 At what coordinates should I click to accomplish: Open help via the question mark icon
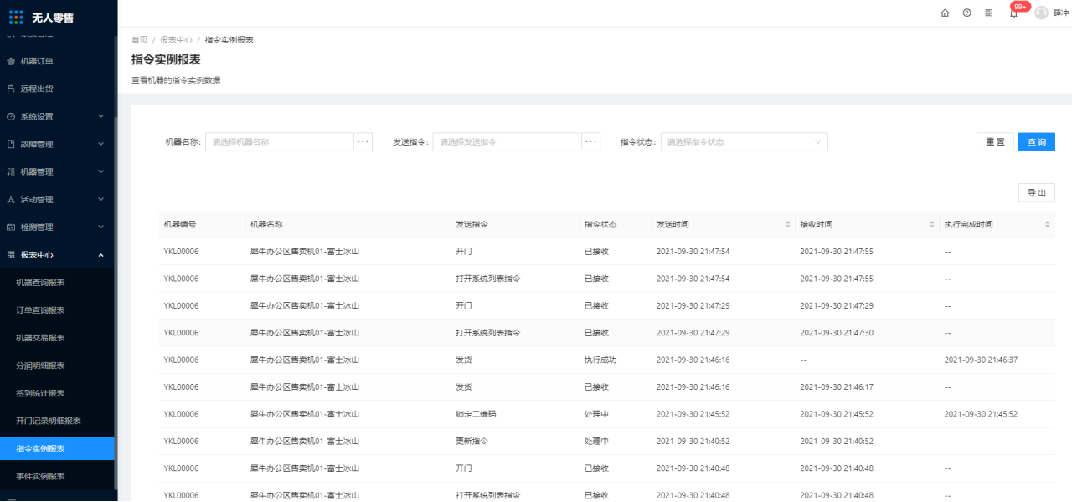967,13
